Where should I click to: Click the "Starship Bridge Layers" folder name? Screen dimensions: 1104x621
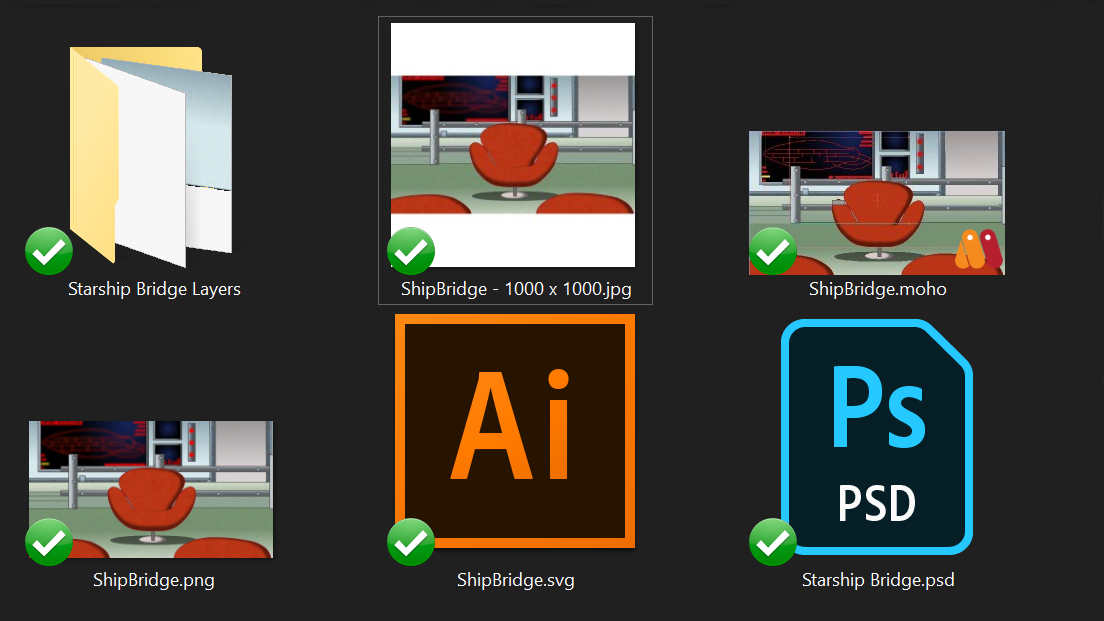pyautogui.click(x=154, y=290)
